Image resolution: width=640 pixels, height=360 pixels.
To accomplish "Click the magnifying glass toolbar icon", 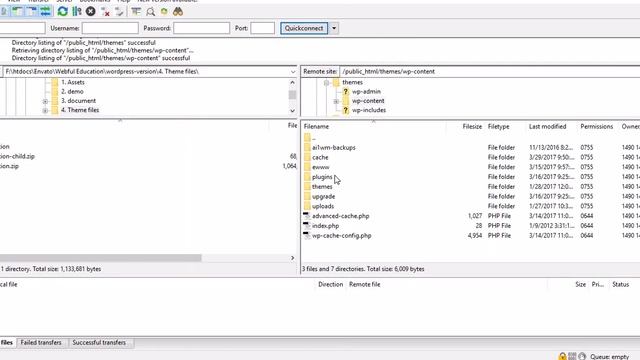I will [150, 11].
